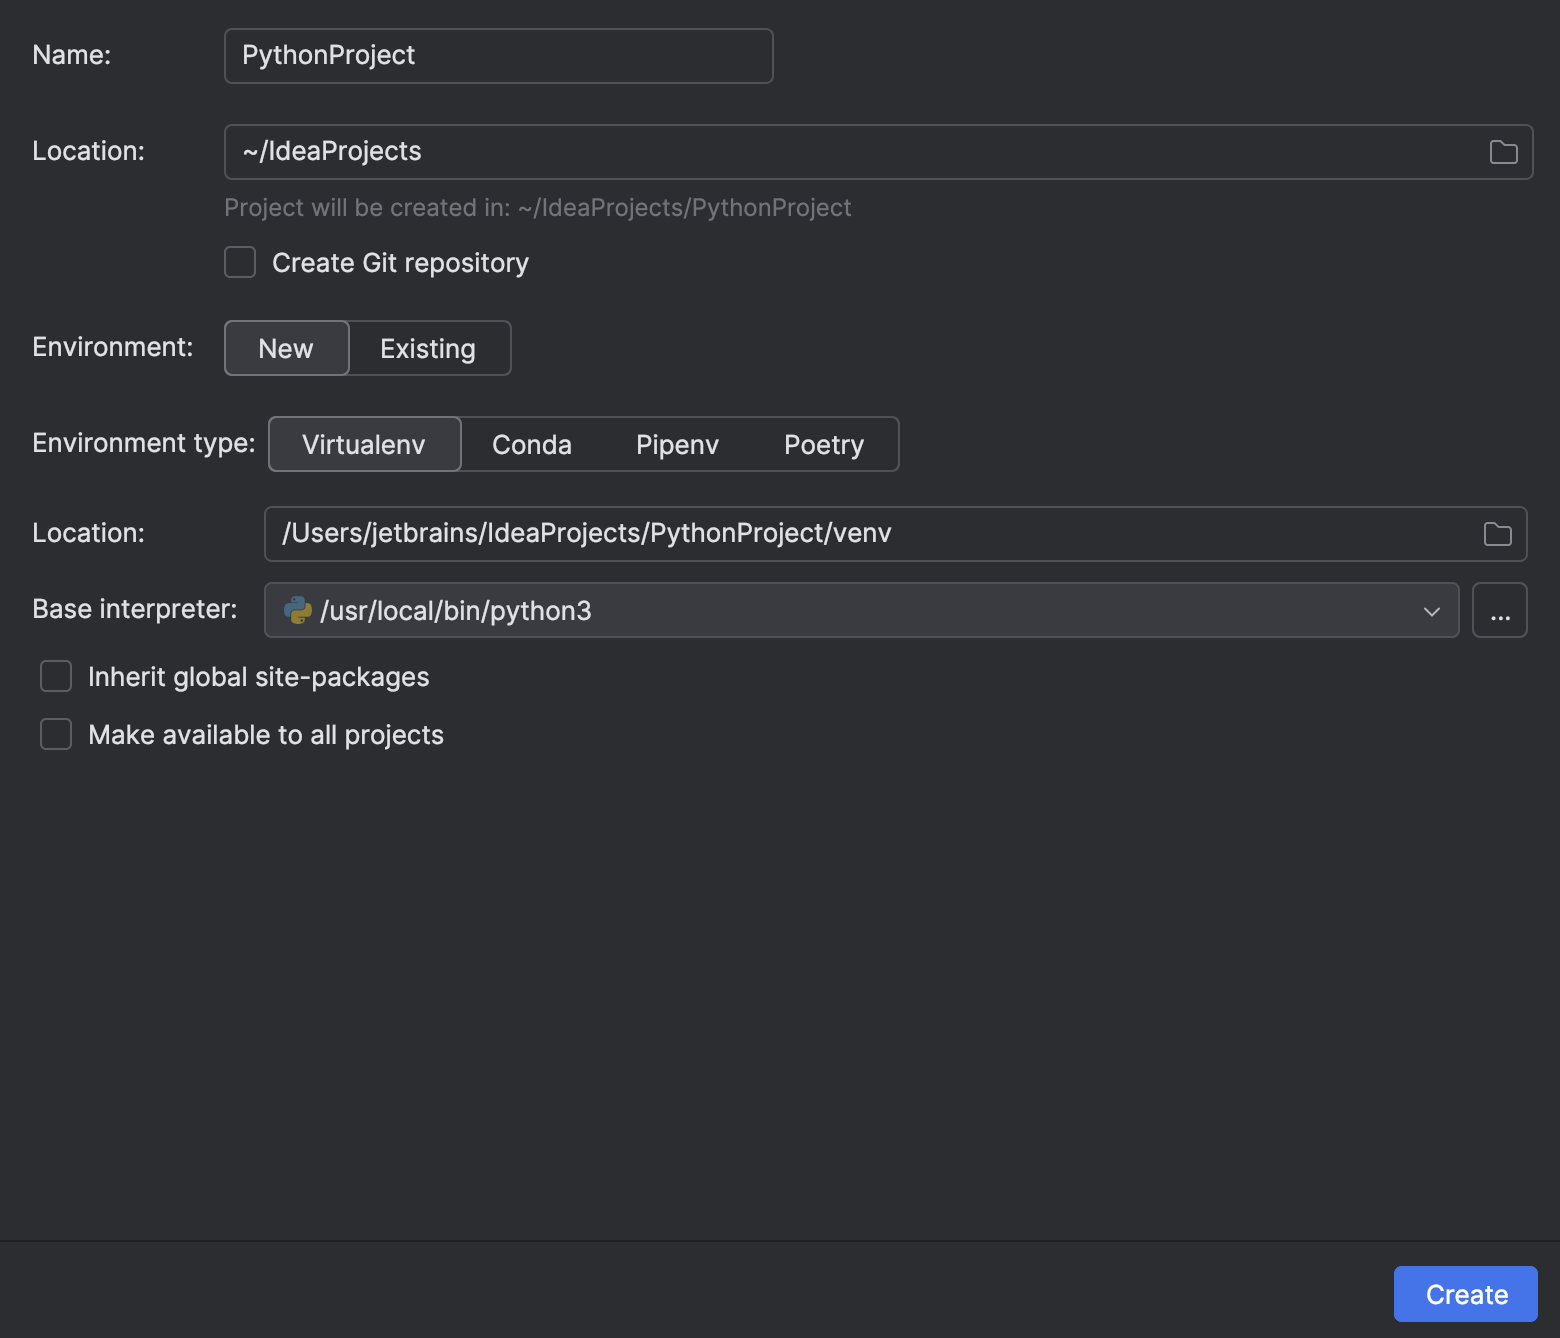Switch environment type to Poetry
Viewport: 1560px width, 1338px height.
pos(823,444)
